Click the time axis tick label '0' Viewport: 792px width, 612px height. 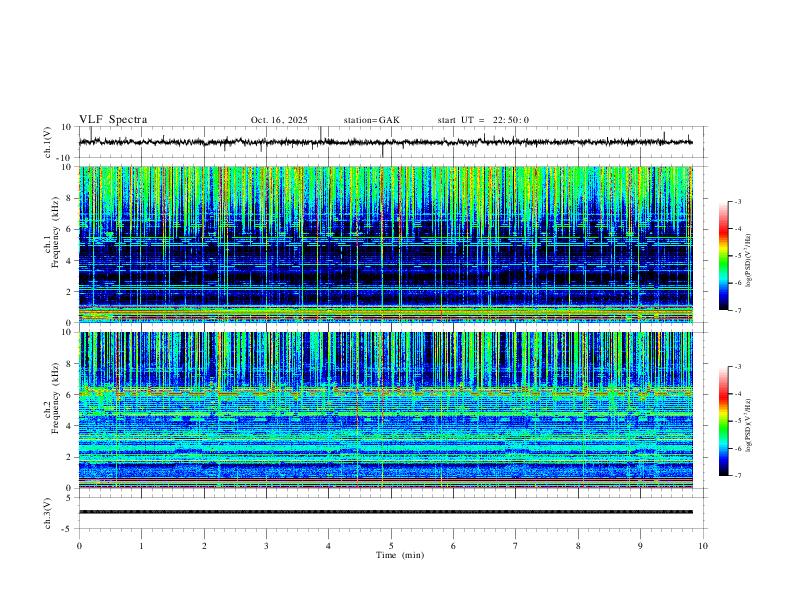(x=79, y=546)
